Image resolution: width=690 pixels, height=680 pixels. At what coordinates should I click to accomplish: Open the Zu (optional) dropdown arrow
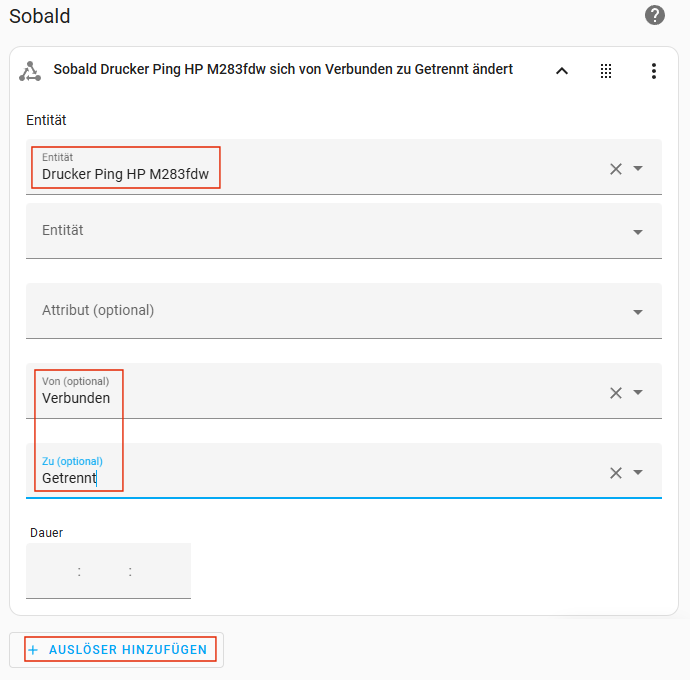click(x=638, y=473)
